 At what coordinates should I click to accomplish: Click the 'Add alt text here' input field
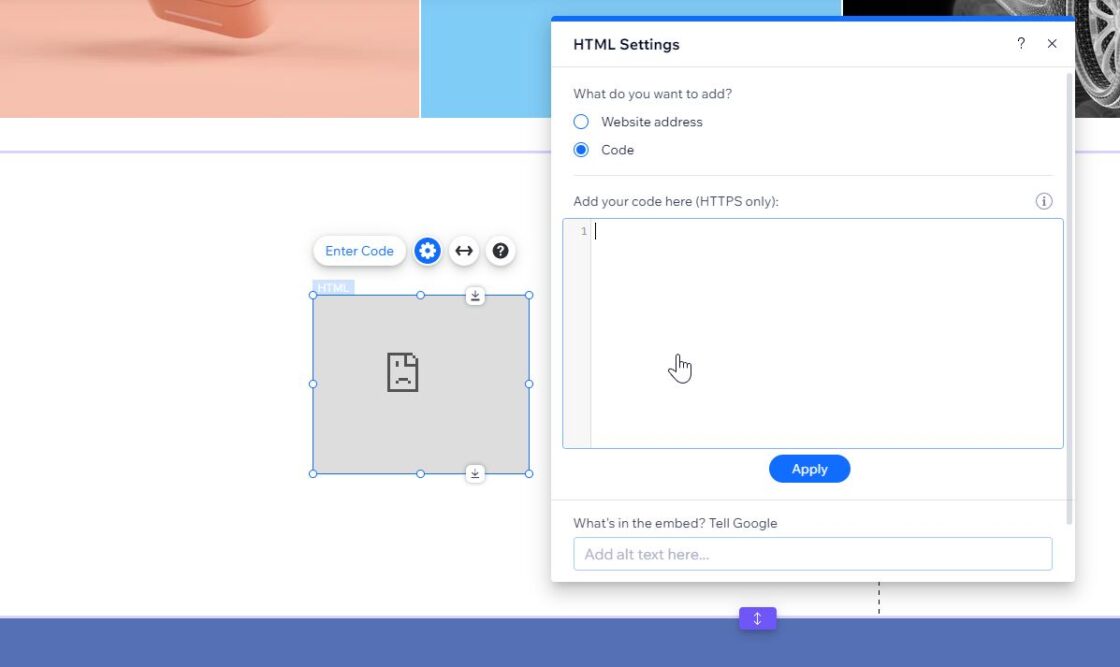tap(812, 553)
